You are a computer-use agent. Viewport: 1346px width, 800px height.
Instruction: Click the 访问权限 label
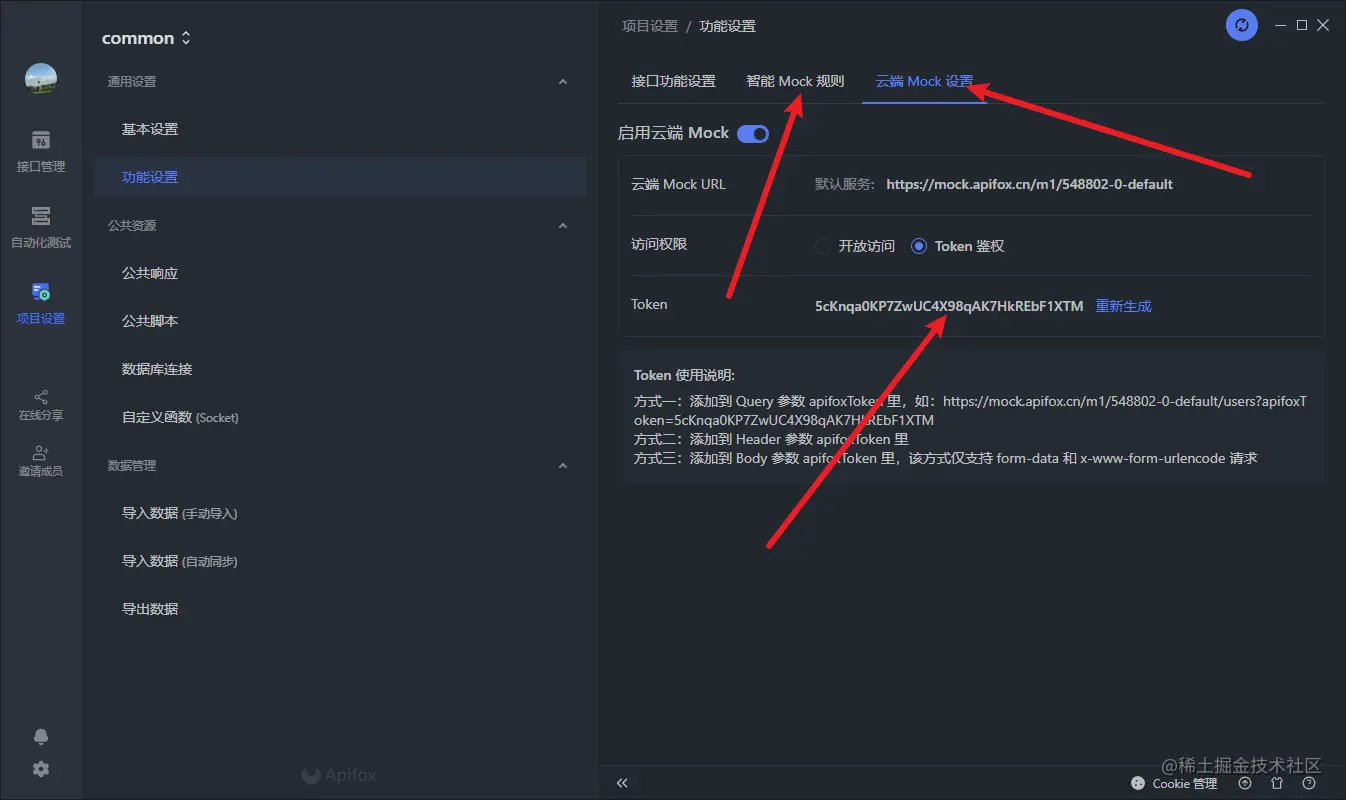tap(659, 244)
